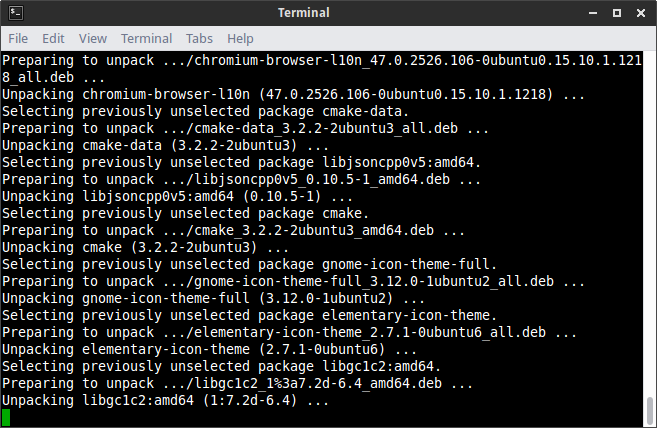Click the "Unpacking libgc1c2:amd64" output line

click(x=166, y=401)
